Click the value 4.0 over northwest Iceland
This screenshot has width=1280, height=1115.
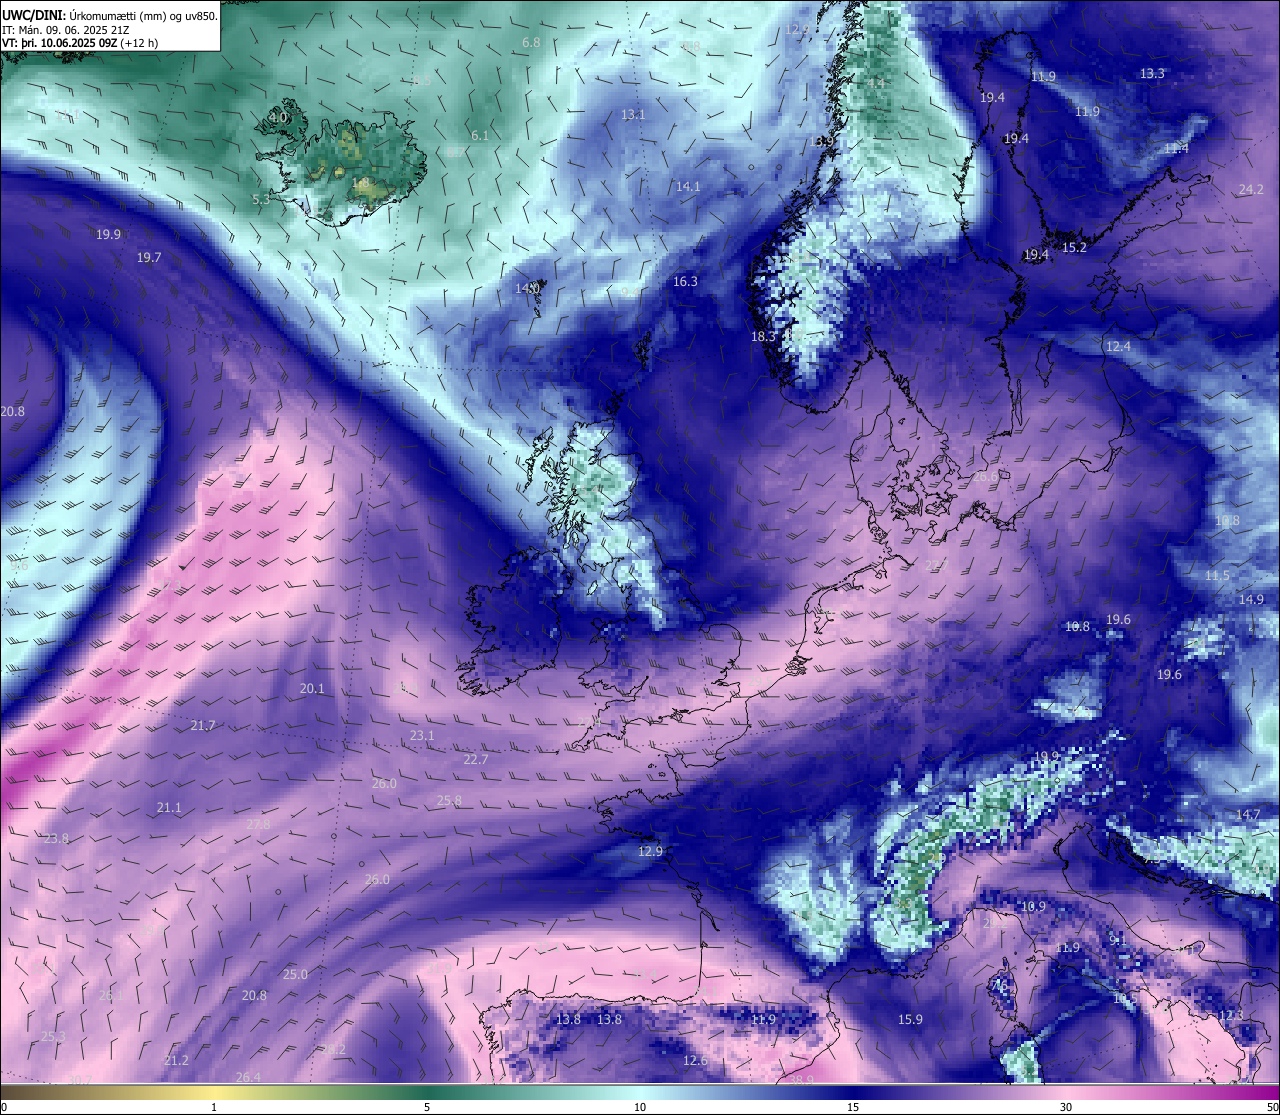coord(278,117)
